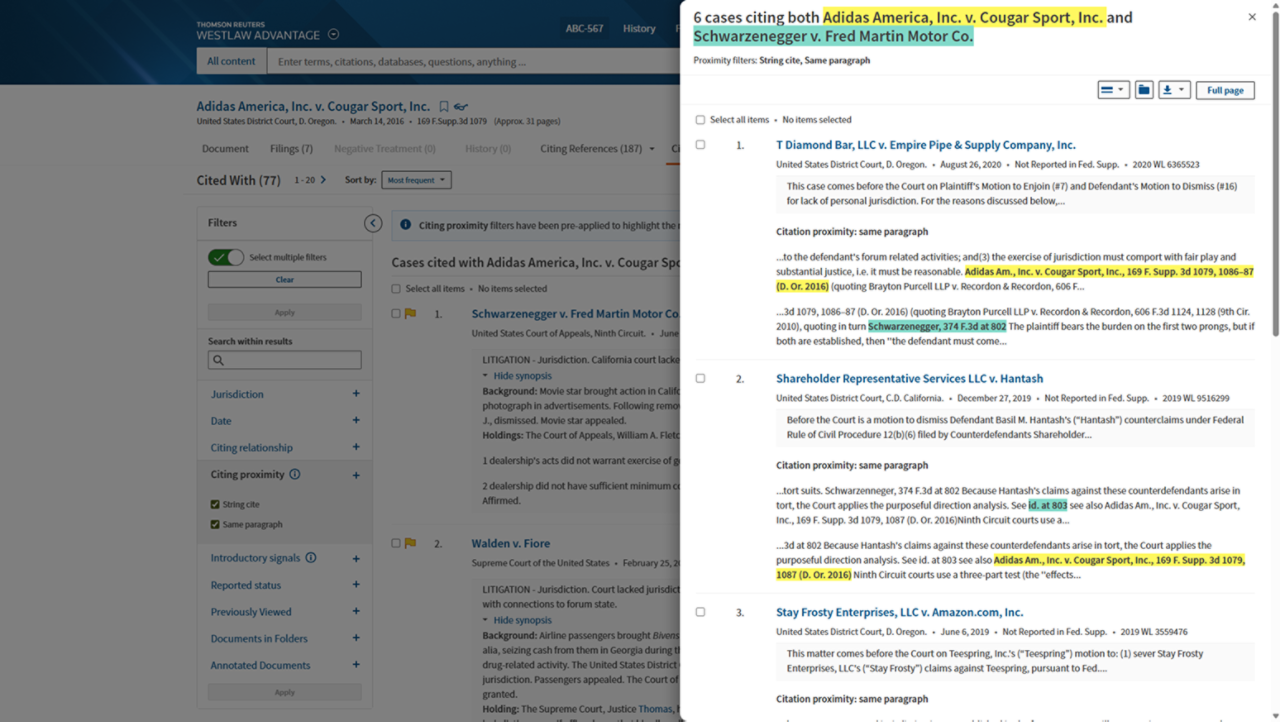This screenshot has height=722, width=1280.
Task: Click the bookmark icon beside the Adidas case title
Action: [x=443, y=107]
